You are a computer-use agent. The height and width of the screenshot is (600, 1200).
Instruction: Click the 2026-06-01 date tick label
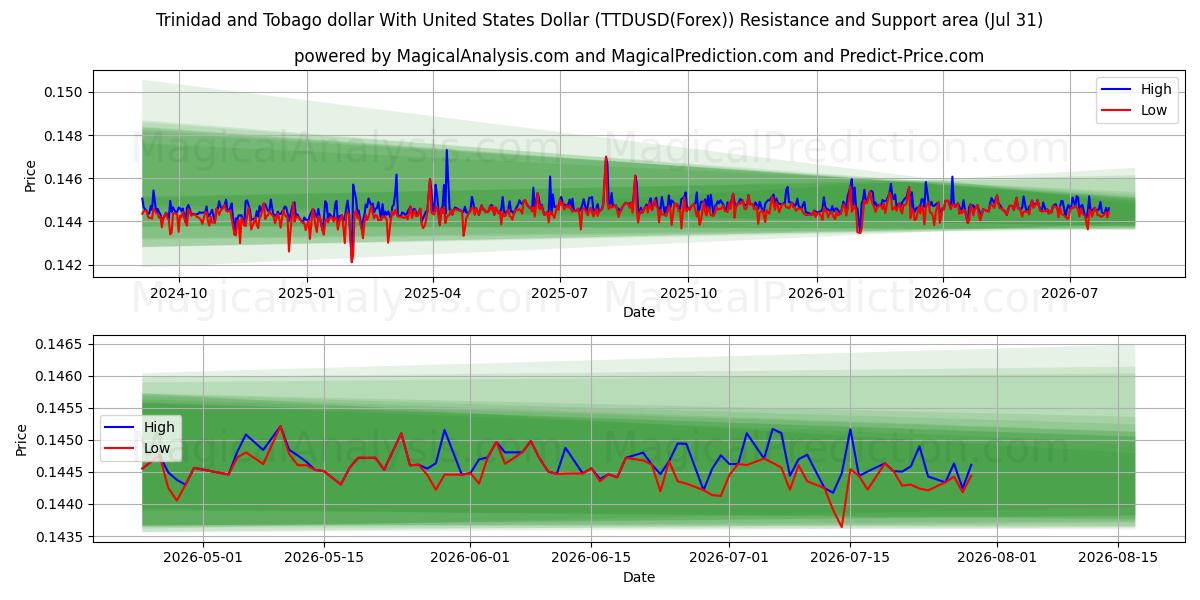[471, 558]
